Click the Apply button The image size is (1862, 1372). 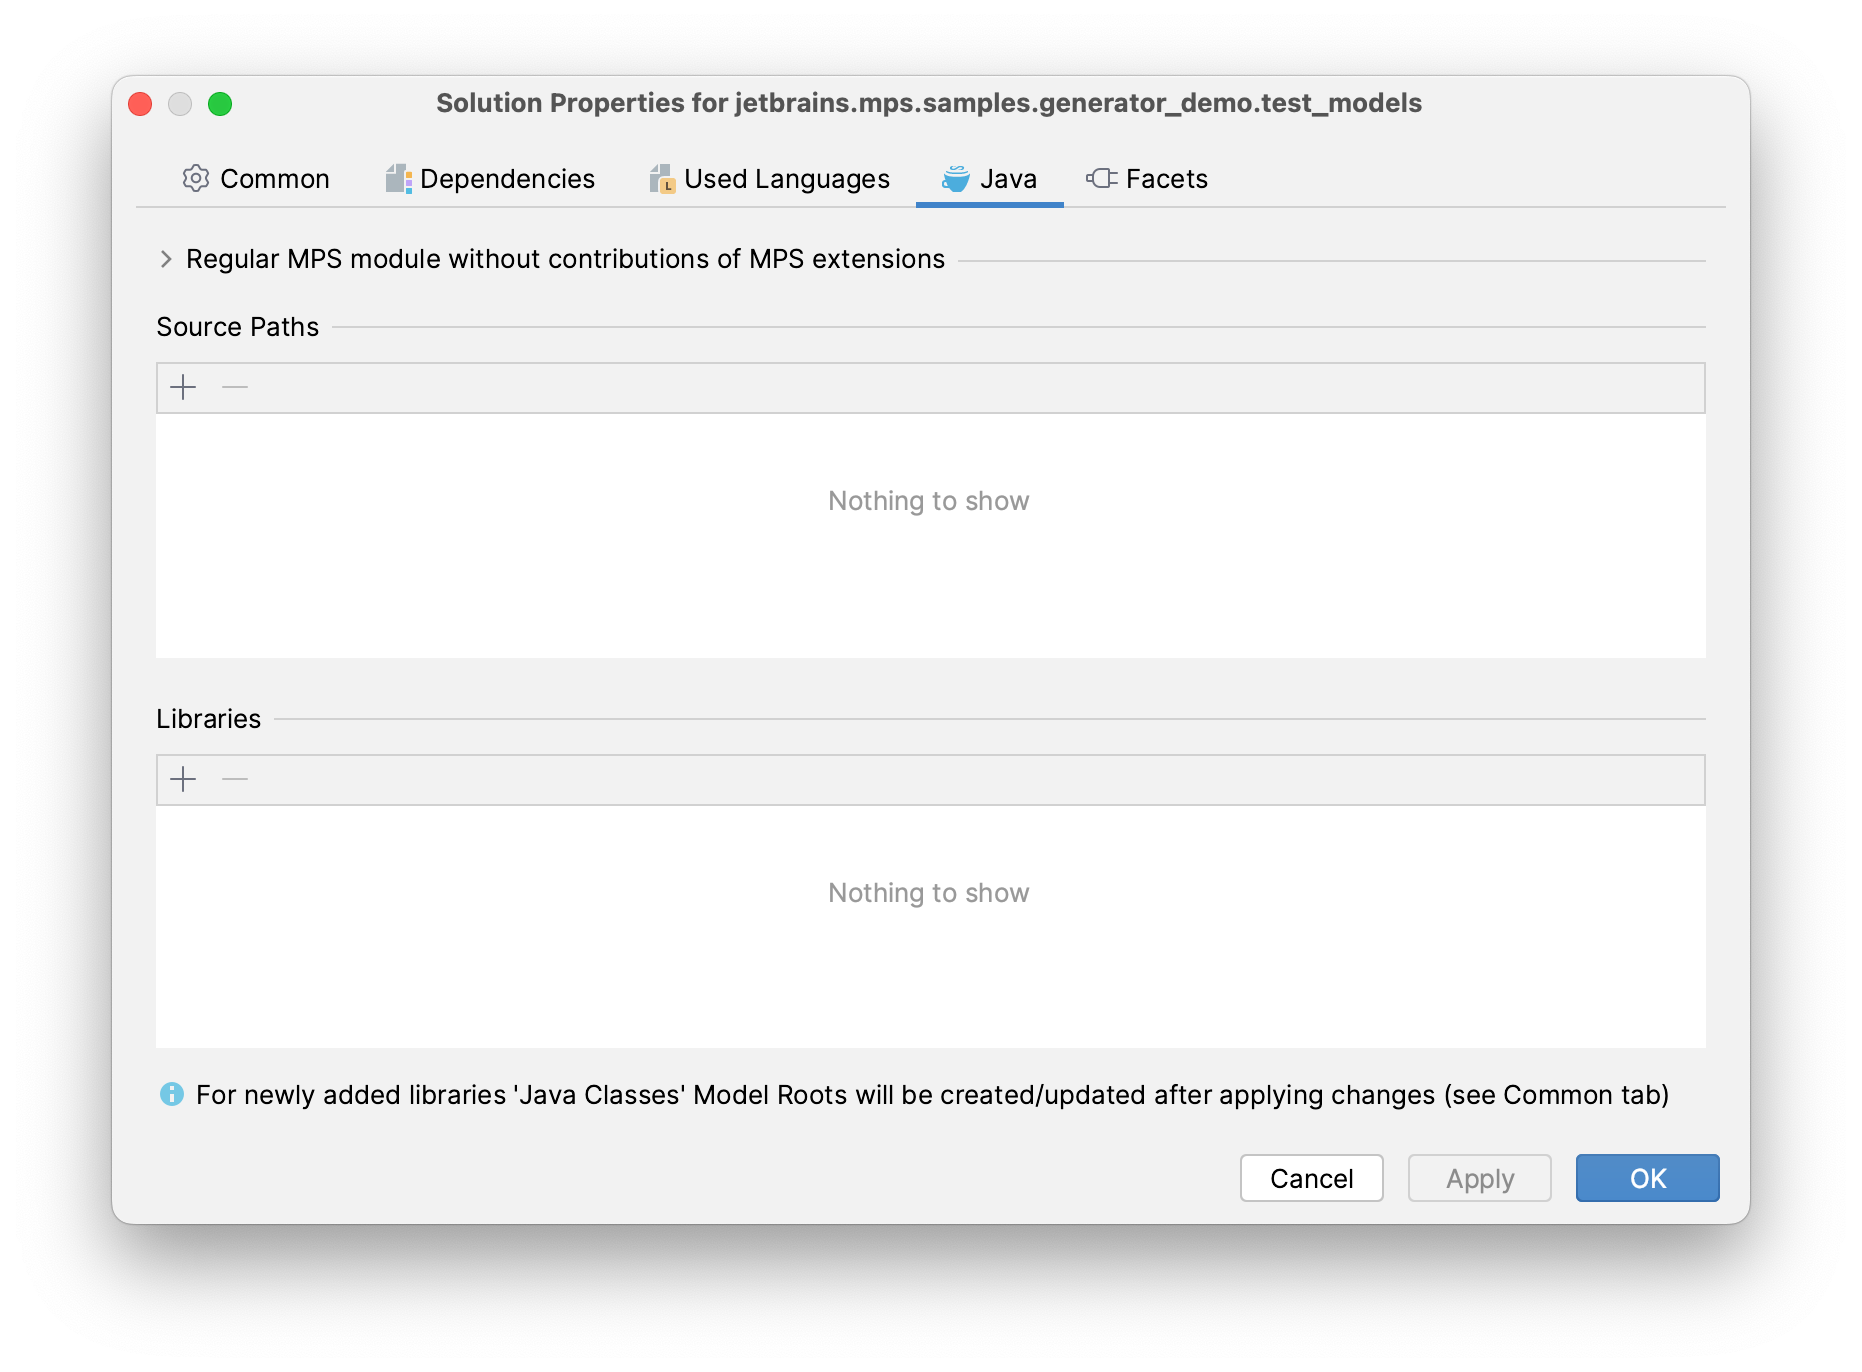point(1480,1178)
